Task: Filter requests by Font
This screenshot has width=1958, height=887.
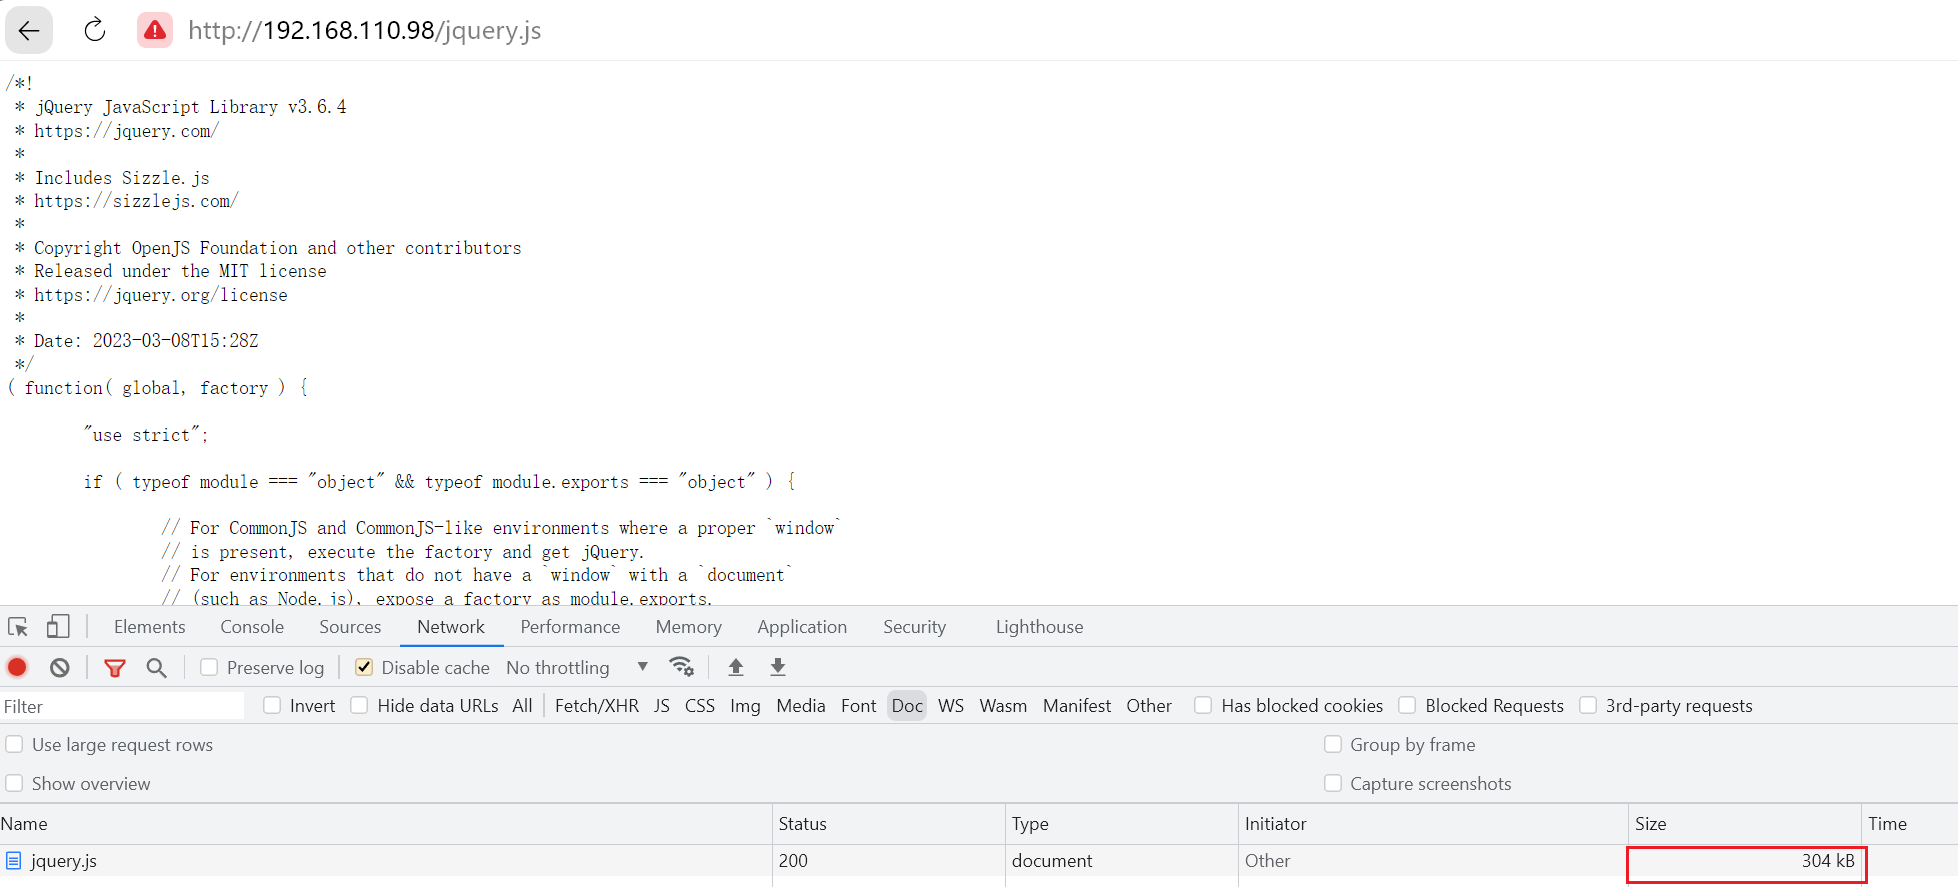Action: click(859, 706)
